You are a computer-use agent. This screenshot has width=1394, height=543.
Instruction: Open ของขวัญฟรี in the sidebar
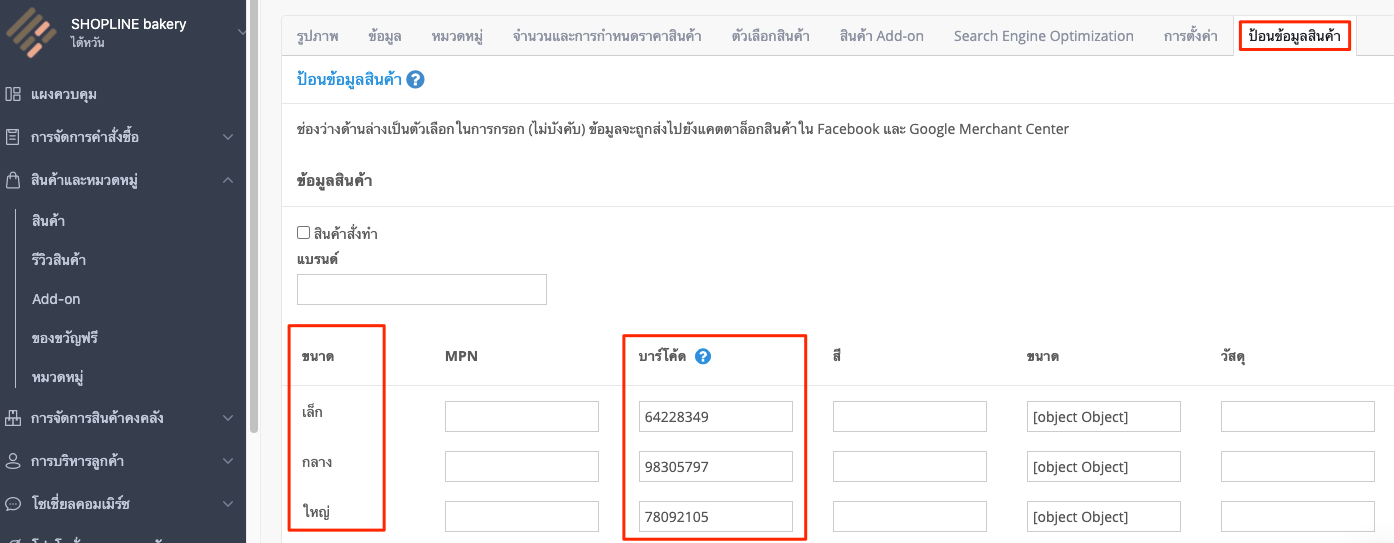(x=65, y=338)
